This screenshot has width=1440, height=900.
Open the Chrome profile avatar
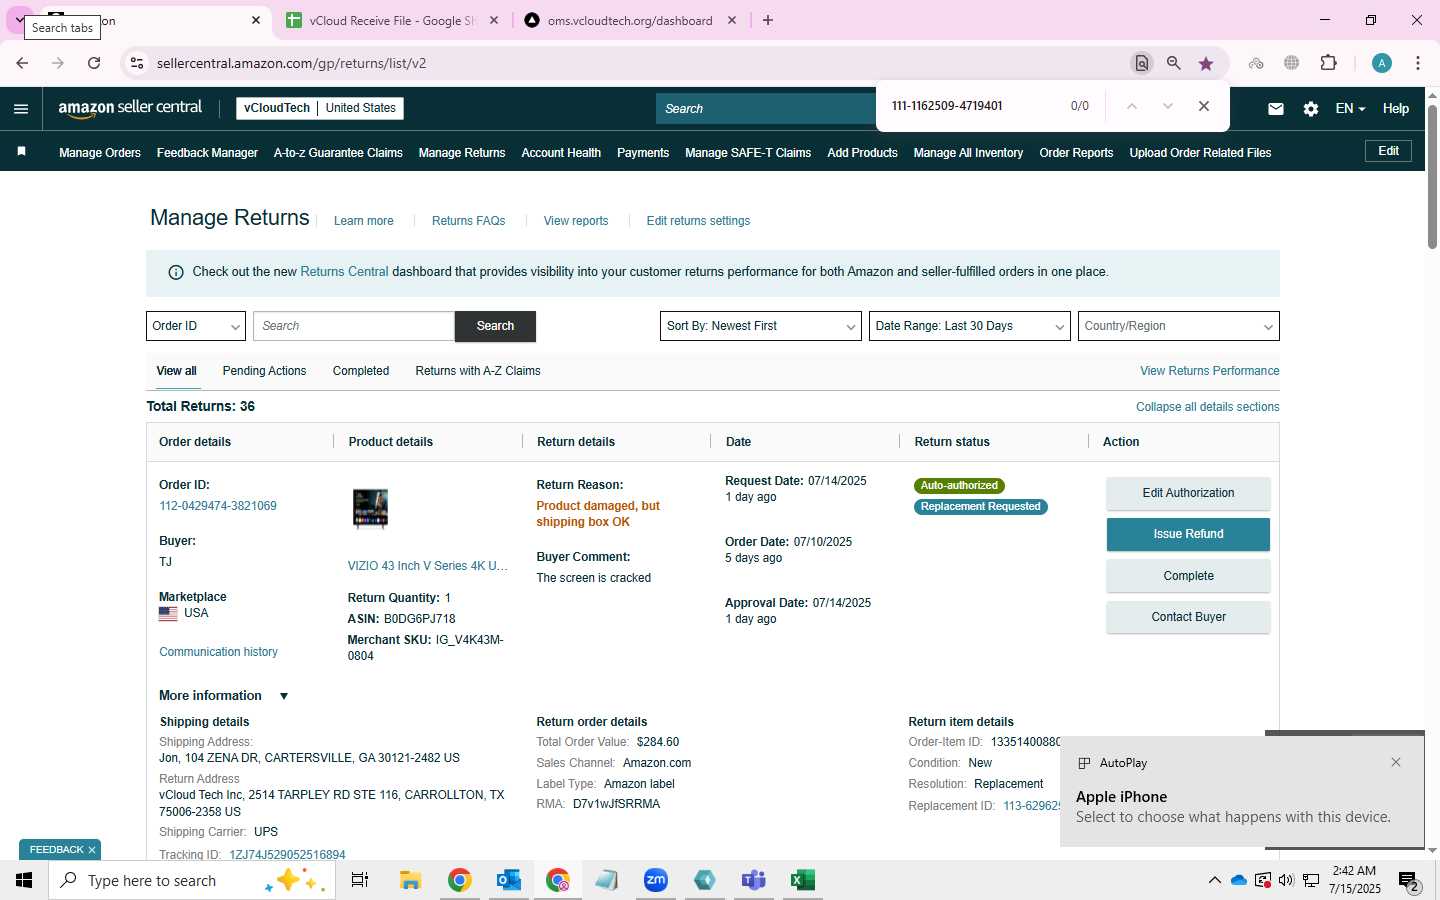1382,63
